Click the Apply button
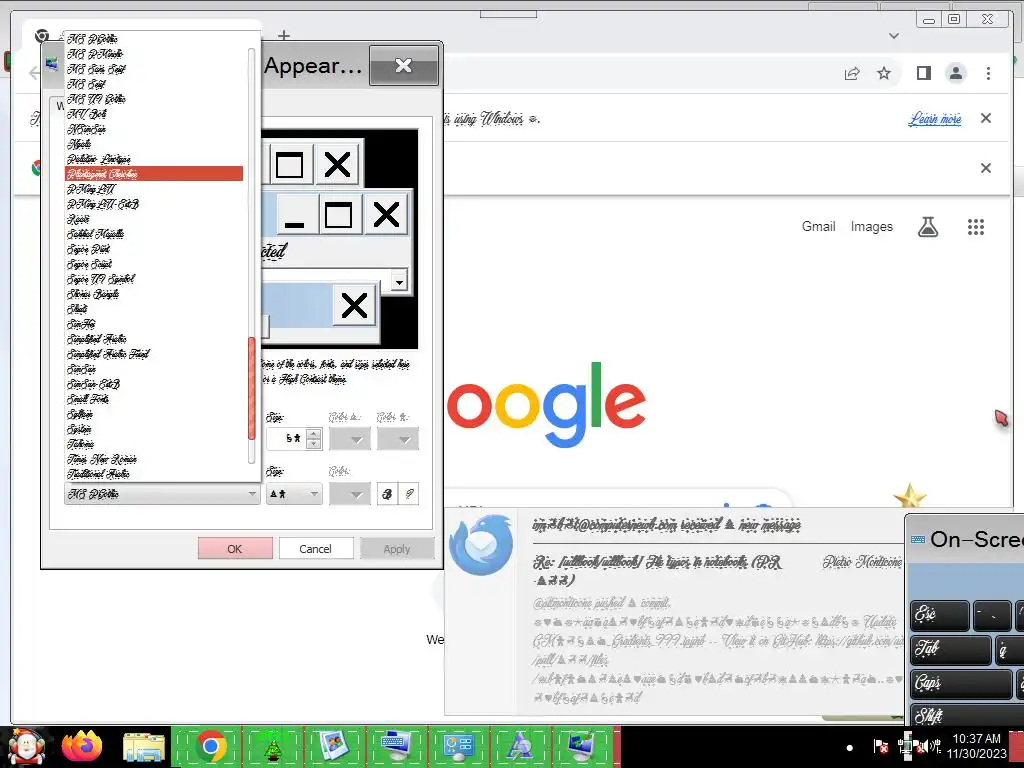The height and width of the screenshot is (768, 1024). point(397,549)
